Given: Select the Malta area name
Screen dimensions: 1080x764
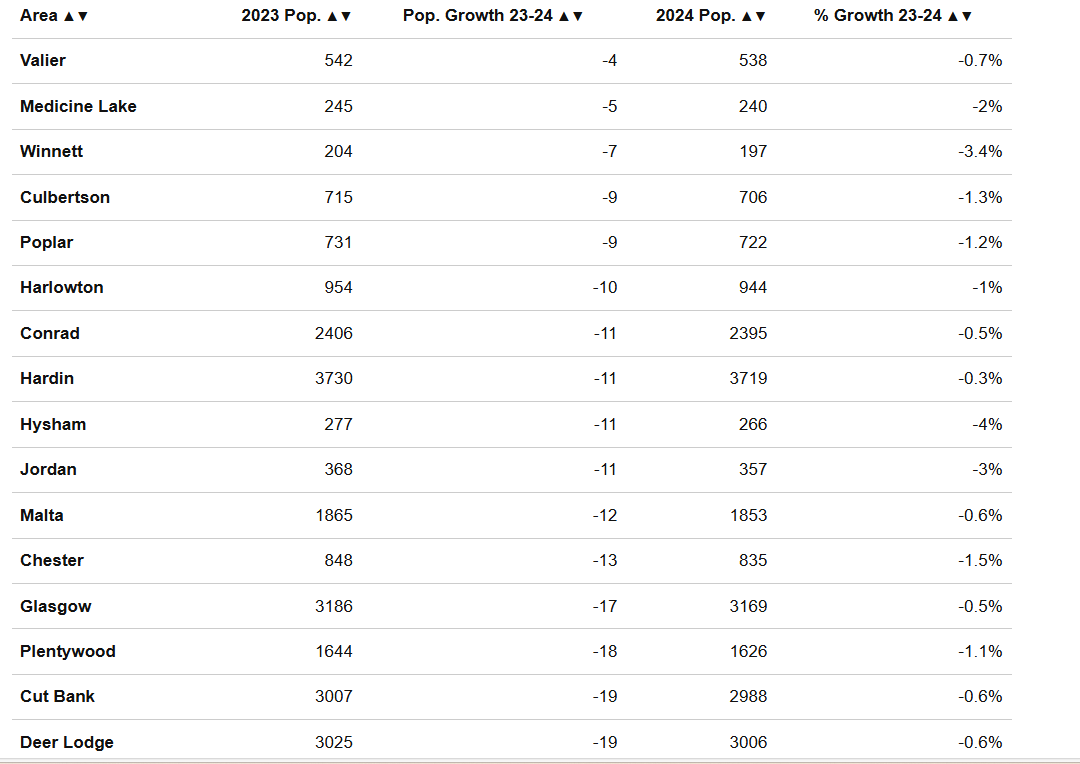Looking at the screenshot, I should pyautogui.click(x=41, y=515).
